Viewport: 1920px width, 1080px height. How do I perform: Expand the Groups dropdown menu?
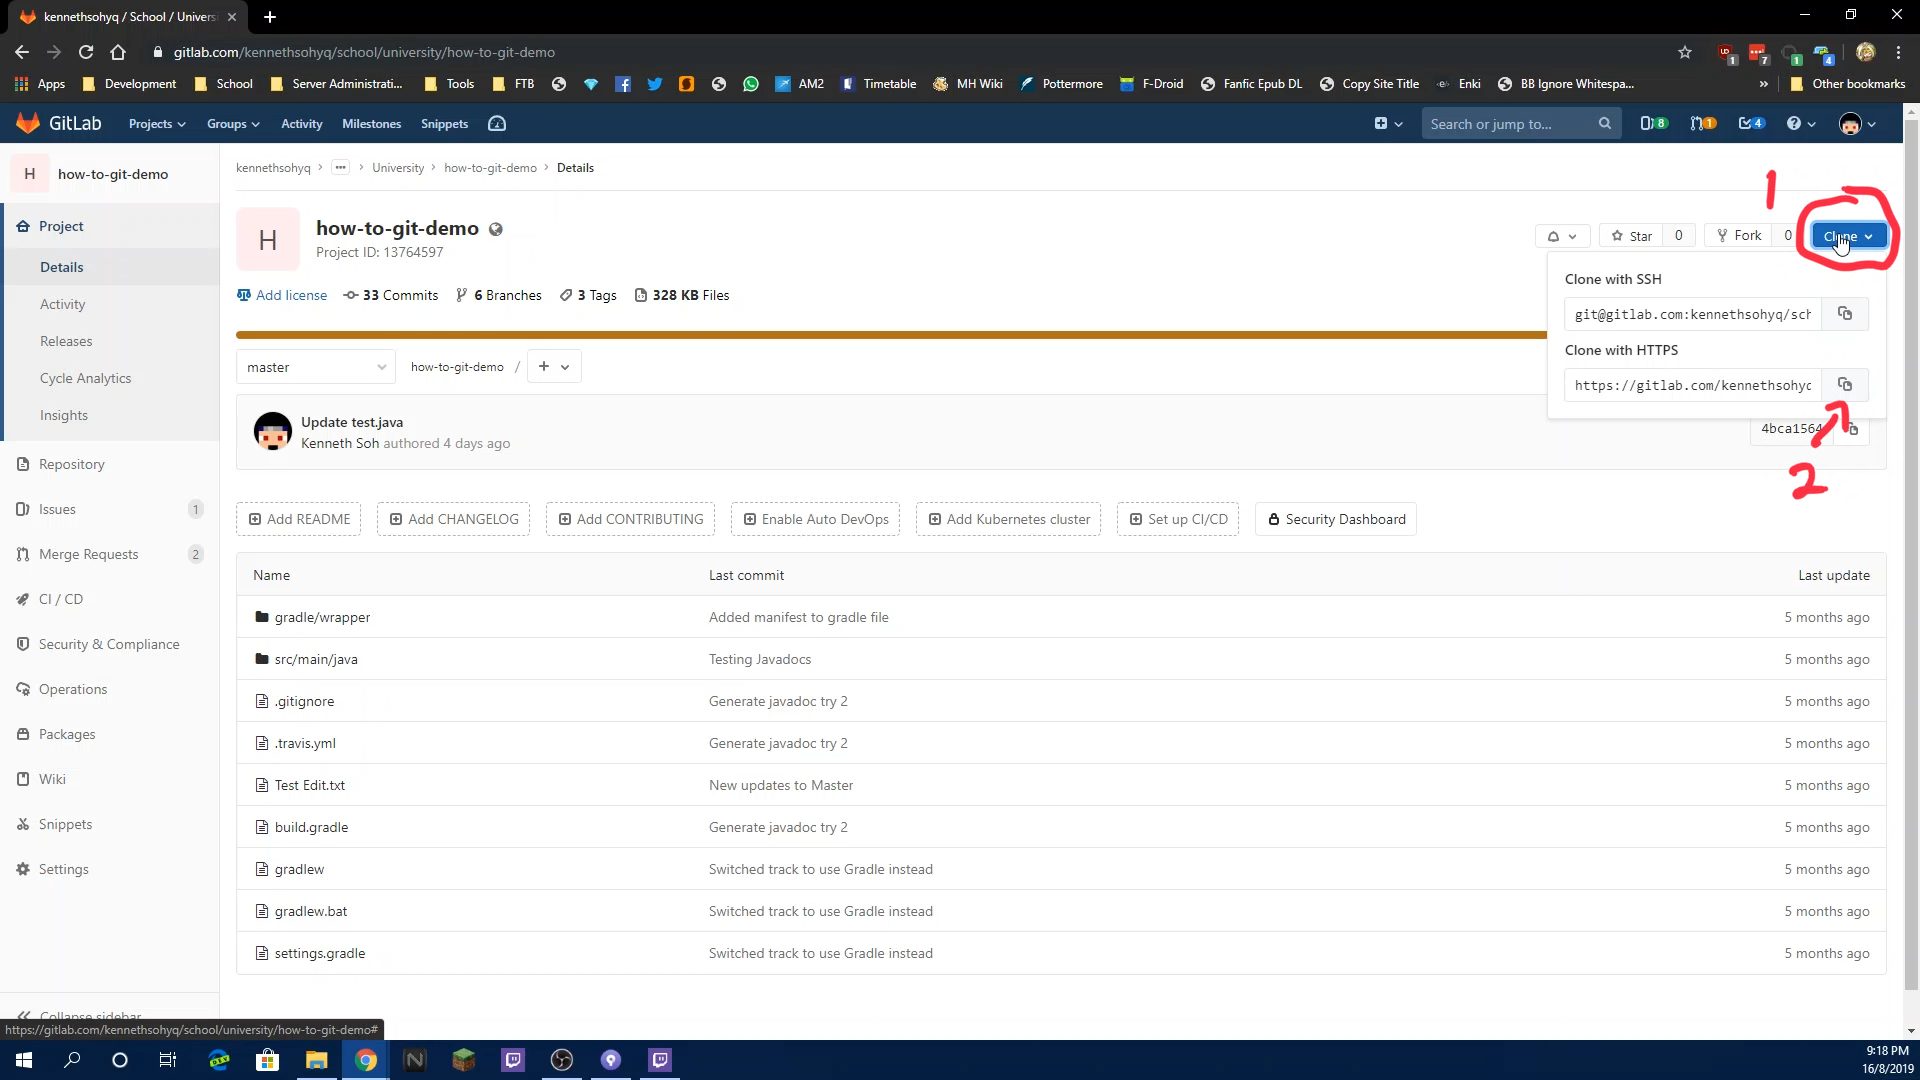click(232, 124)
